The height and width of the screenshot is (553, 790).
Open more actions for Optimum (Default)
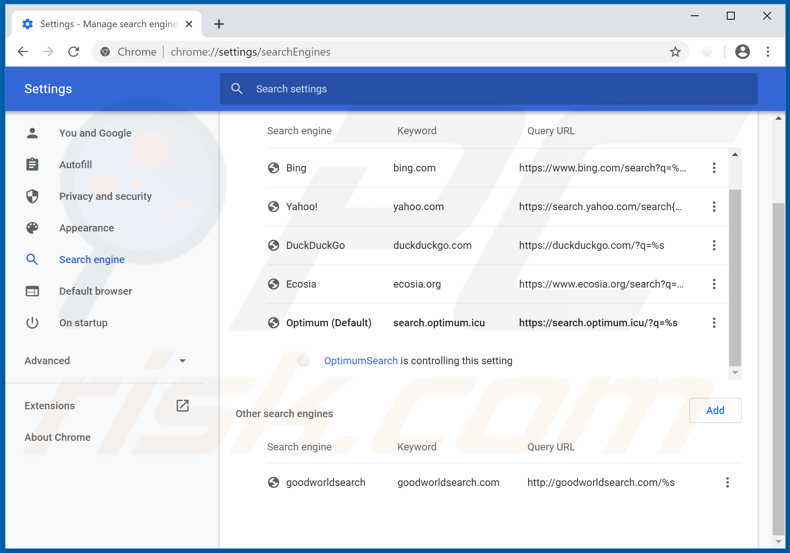(714, 323)
